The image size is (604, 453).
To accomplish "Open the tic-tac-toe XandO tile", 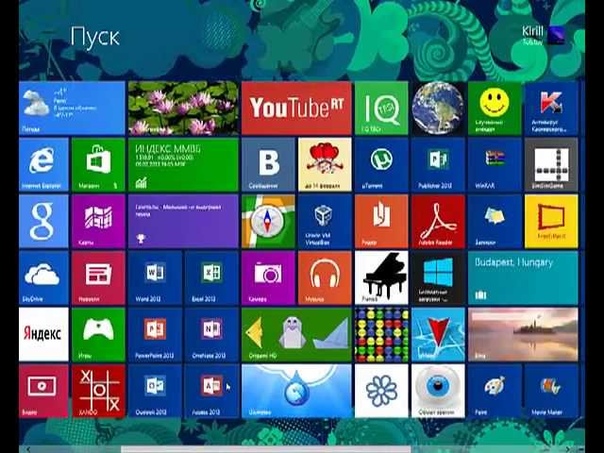I will [x=98, y=391].
